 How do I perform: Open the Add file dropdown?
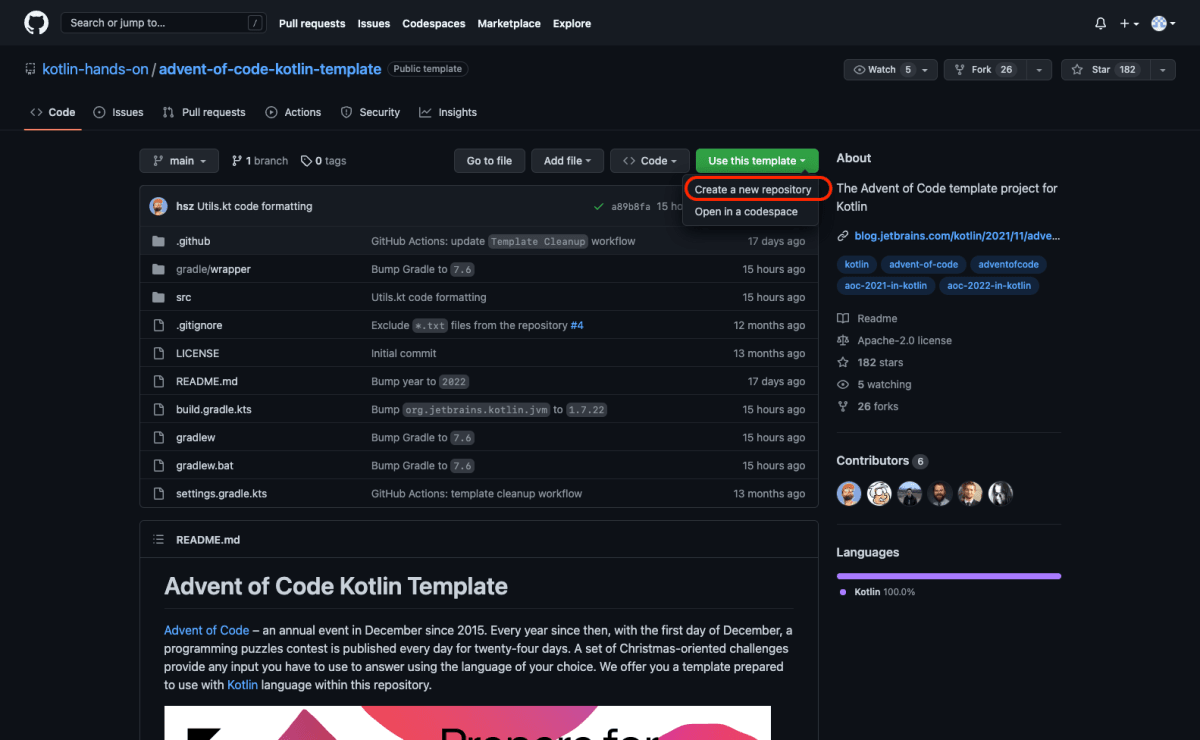(567, 160)
